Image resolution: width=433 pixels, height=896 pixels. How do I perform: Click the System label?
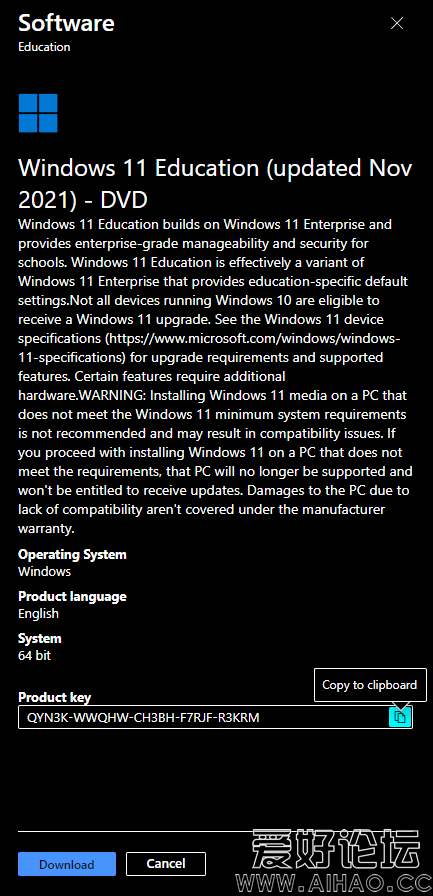point(39,638)
